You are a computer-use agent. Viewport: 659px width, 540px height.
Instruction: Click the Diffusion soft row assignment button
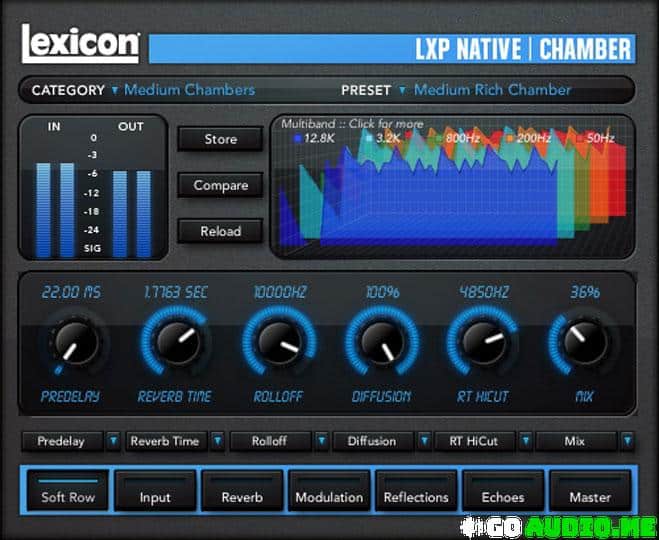pyautogui.click(x=372, y=441)
